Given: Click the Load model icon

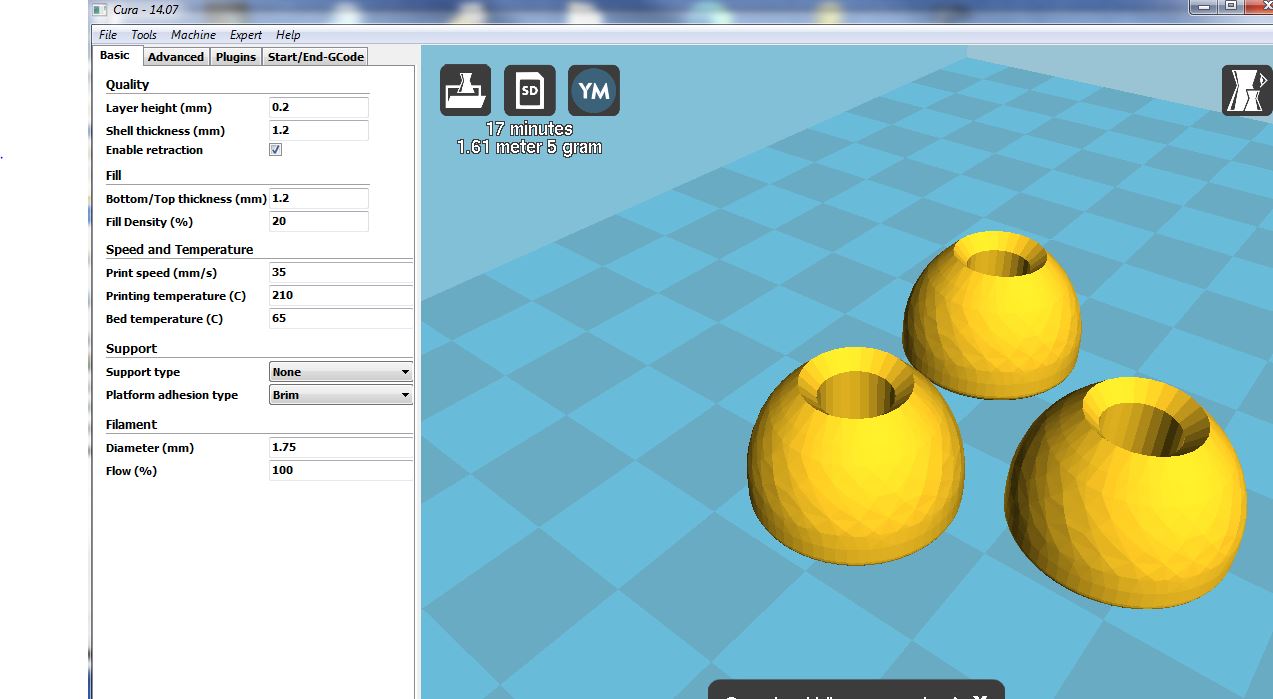Looking at the screenshot, I should tap(465, 90).
